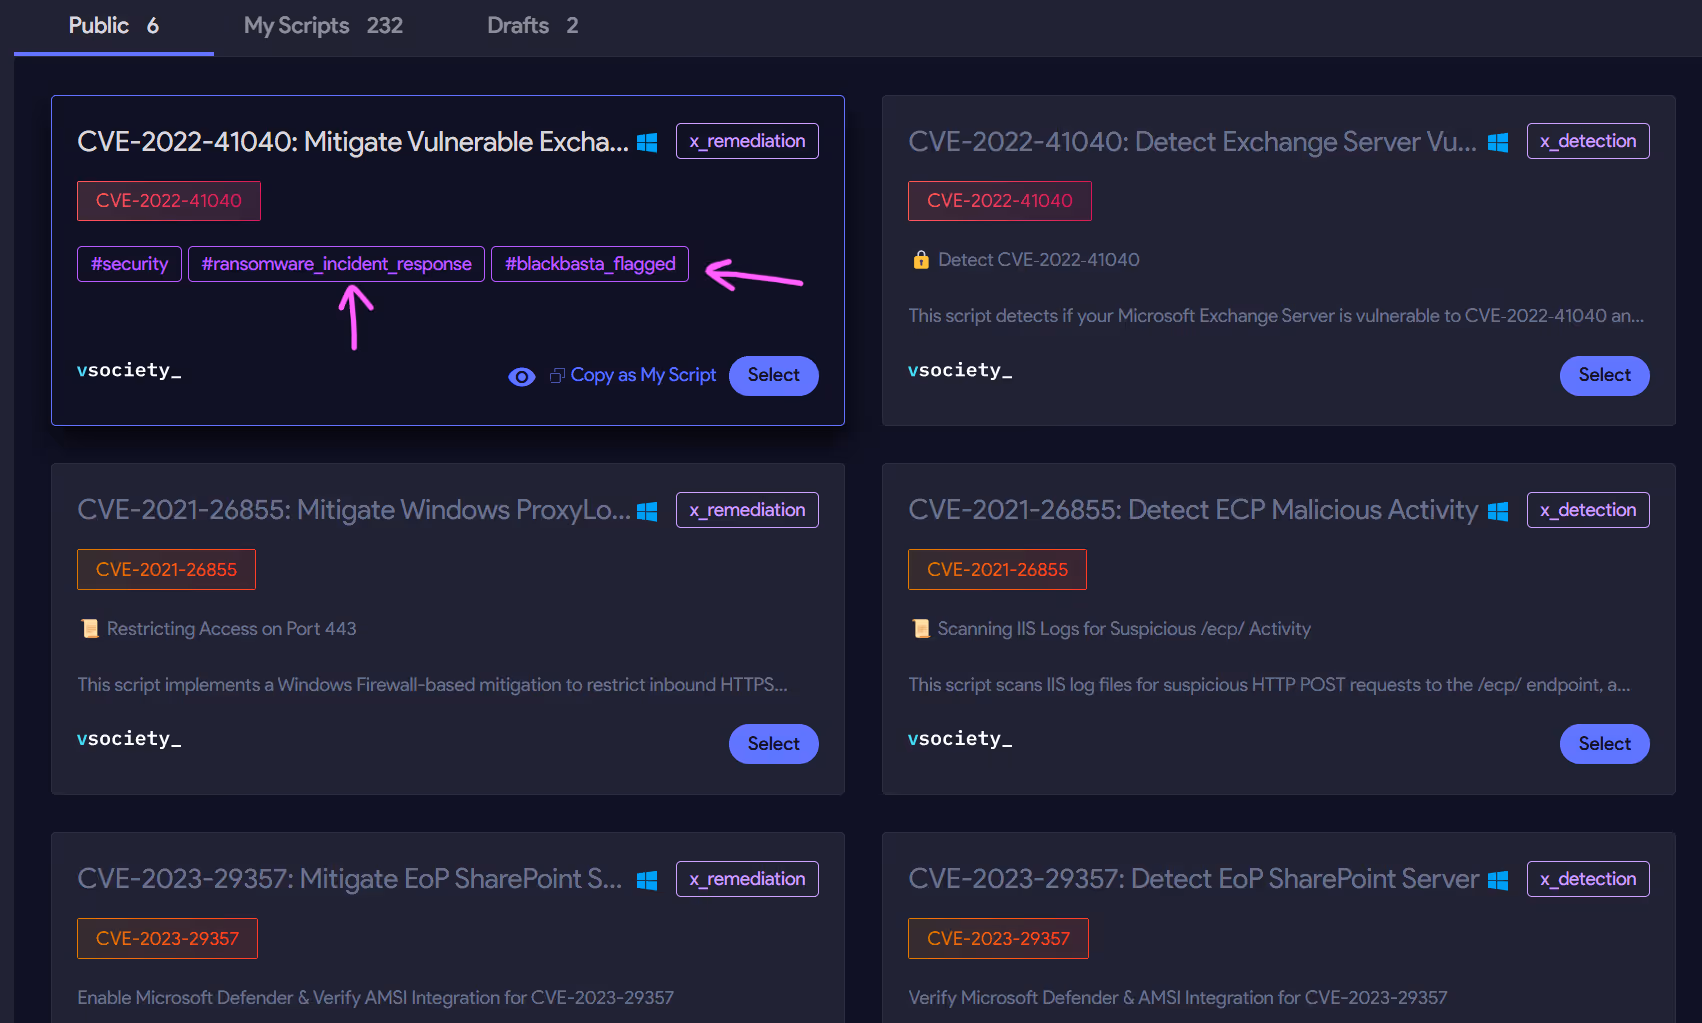The height and width of the screenshot is (1023, 1702).
Task: Click vsociety_ author on CVE-2022-41040 Detect card
Action: point(960,371)
